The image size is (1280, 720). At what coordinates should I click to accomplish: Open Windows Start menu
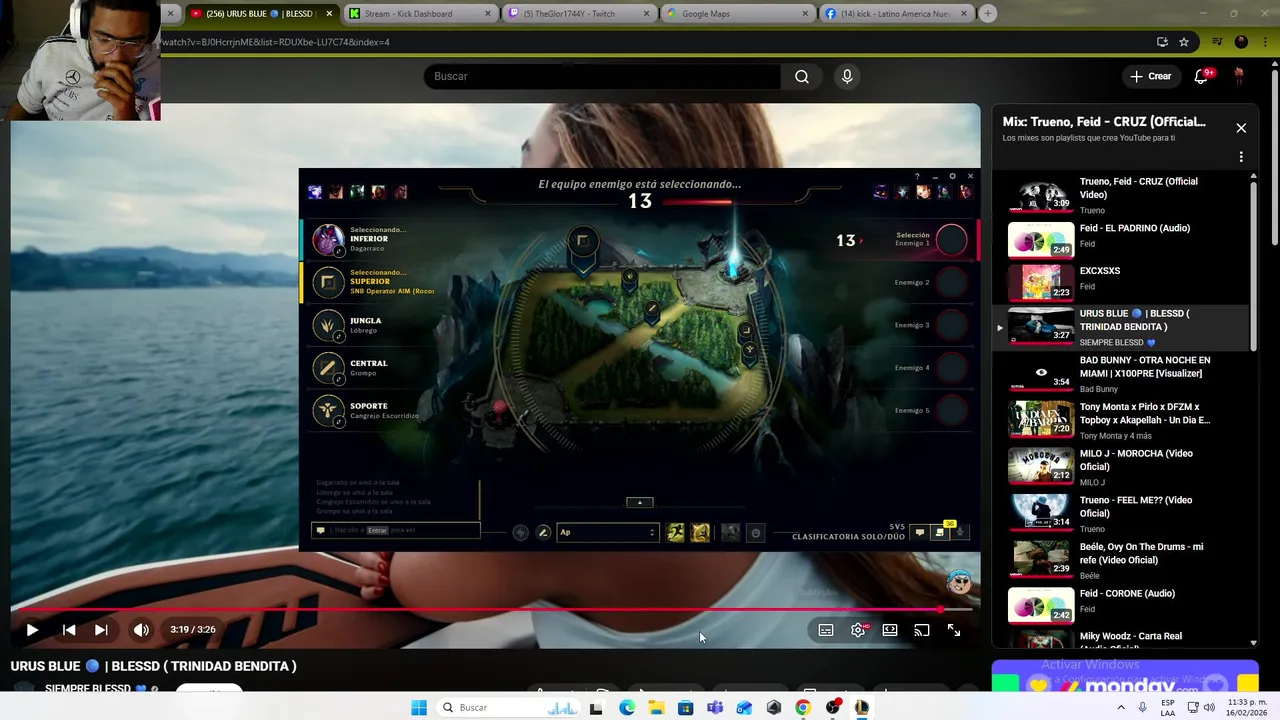tap(419, 708)
